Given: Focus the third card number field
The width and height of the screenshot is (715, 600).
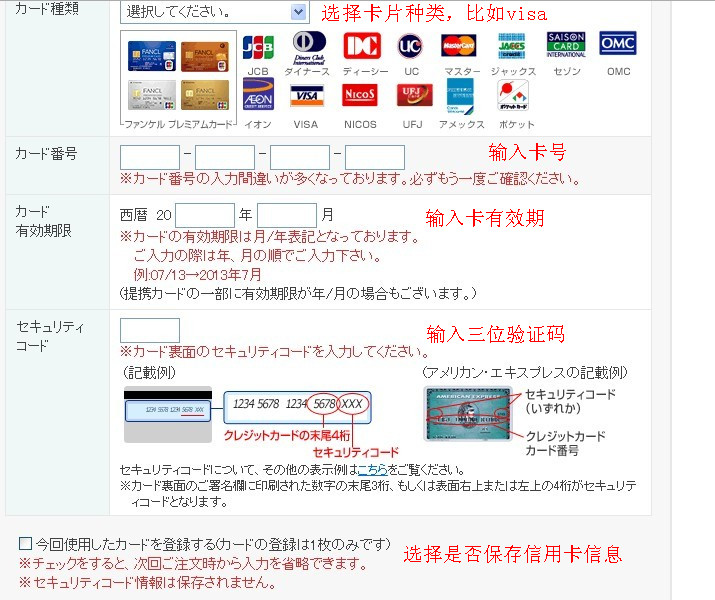Looking at the screenshot, I should (x=300, y=157).
